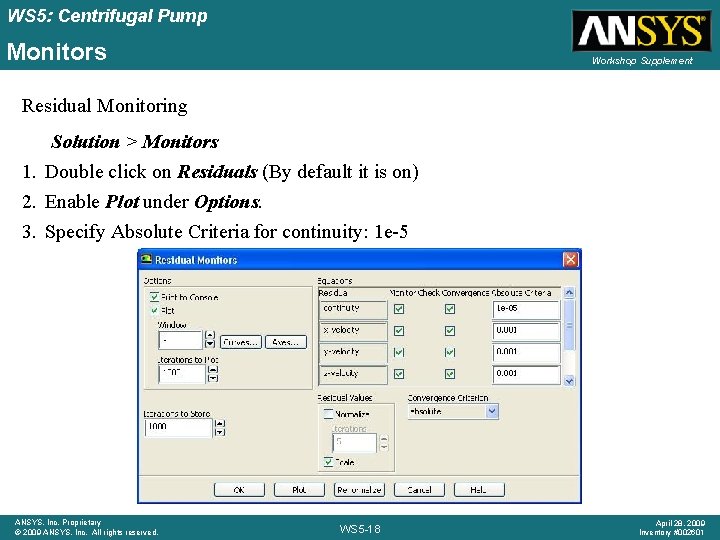Image resolution: width=720 pixels, height=540 pixels.
Task: Click z-velocity Absolute Criteria field
Action: coord(526,374)
